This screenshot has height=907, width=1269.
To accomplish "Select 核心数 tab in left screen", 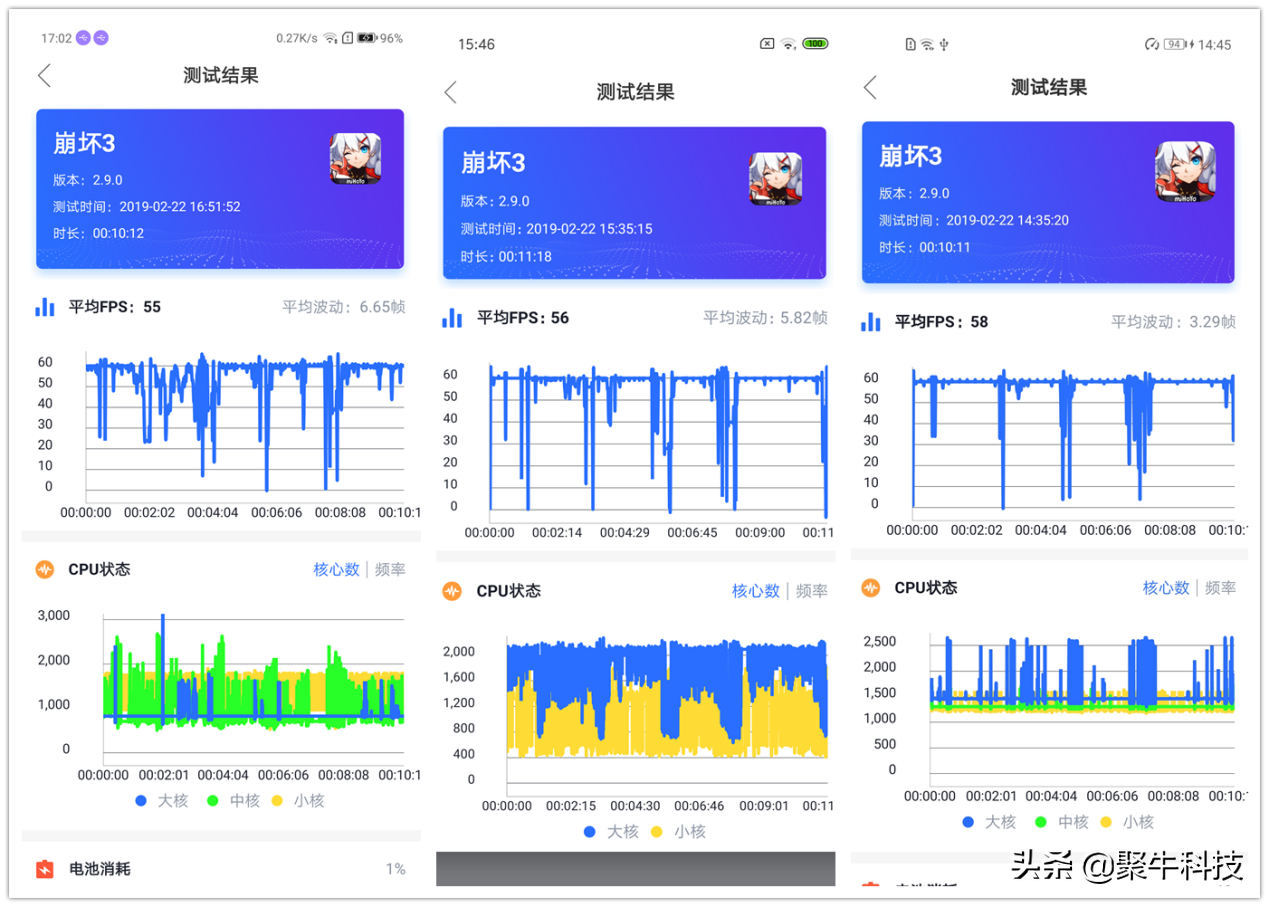I will pos(336,570).
